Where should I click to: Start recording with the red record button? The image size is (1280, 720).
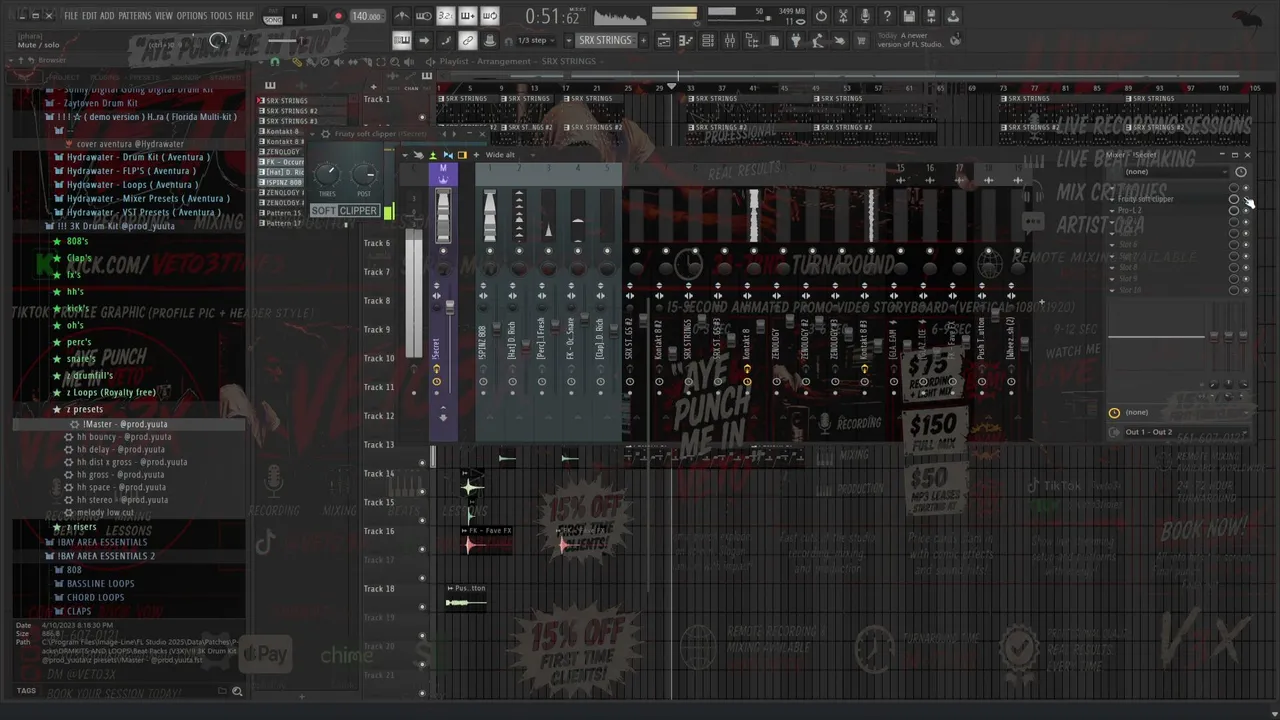coord(338,16)
